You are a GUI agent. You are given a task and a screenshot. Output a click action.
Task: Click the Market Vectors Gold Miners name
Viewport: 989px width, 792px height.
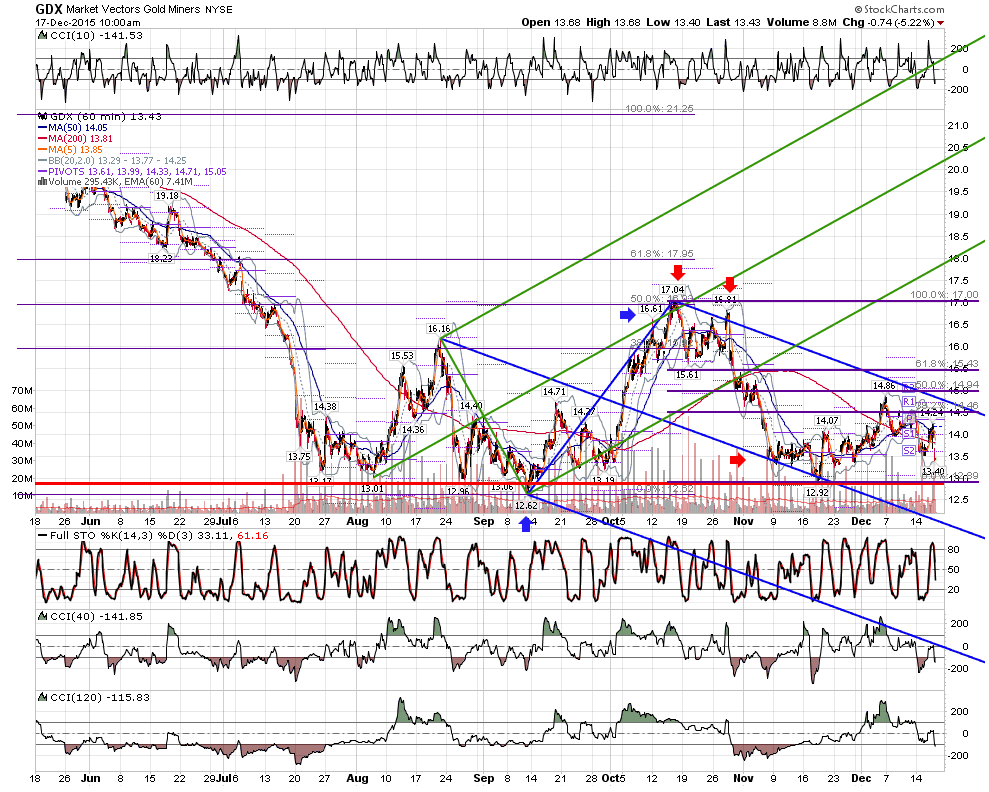point(133,9)
